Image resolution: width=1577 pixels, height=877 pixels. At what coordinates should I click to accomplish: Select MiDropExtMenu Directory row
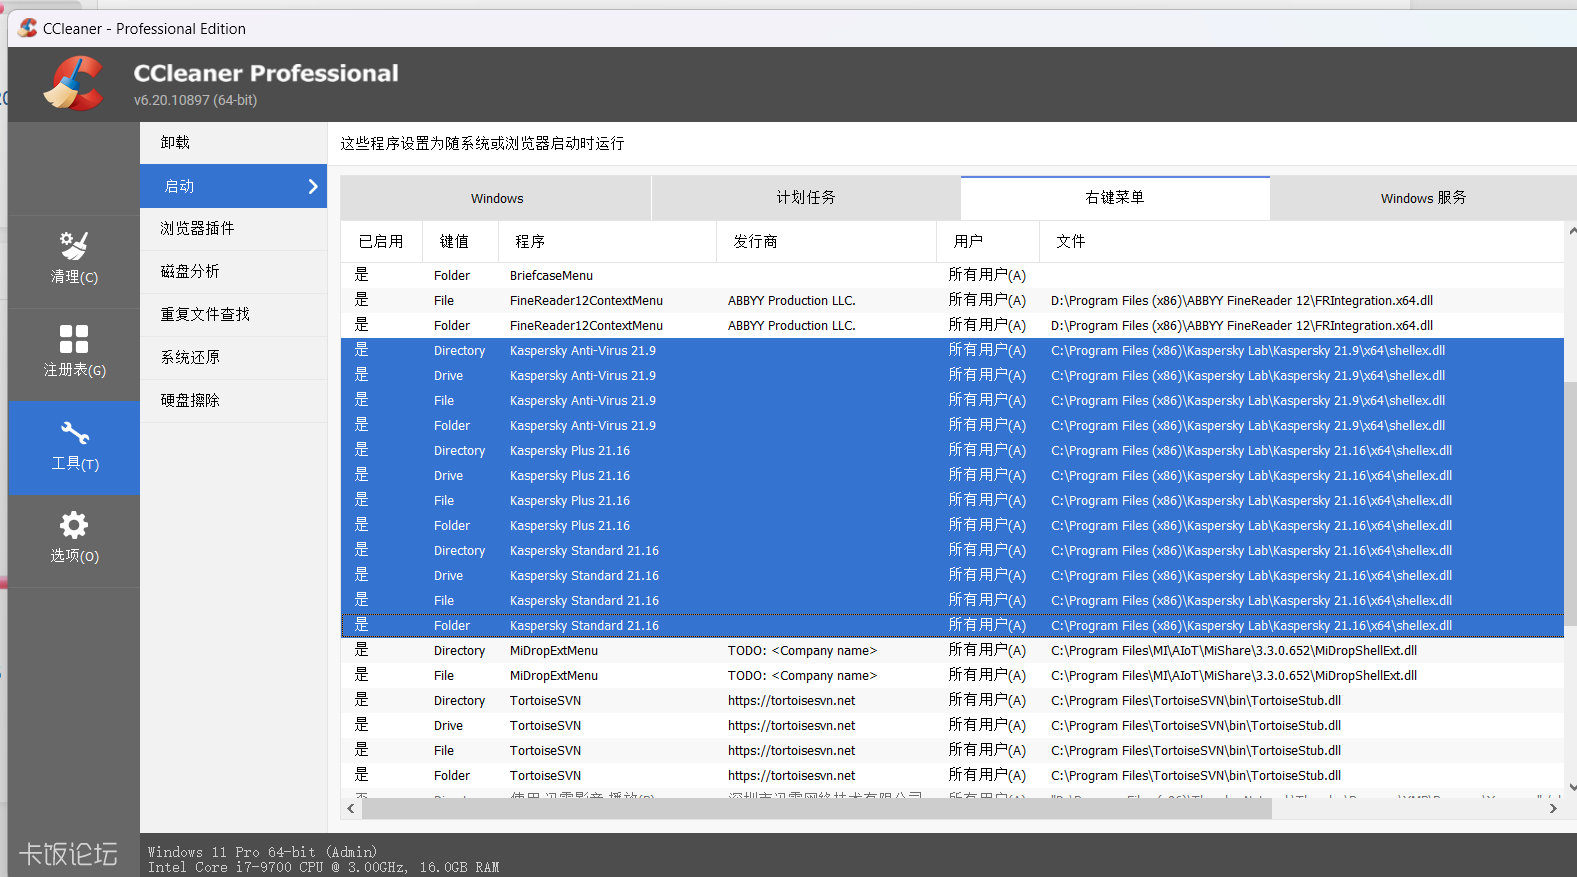[952, 650]
